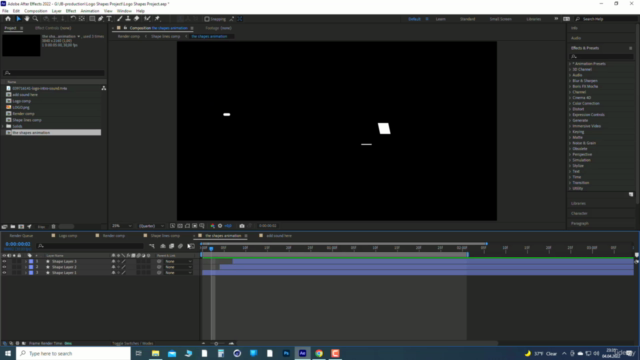Hide Shape Layer 1 with its eye icon
Screen dimensions: 640x360
tap(4, 273)
